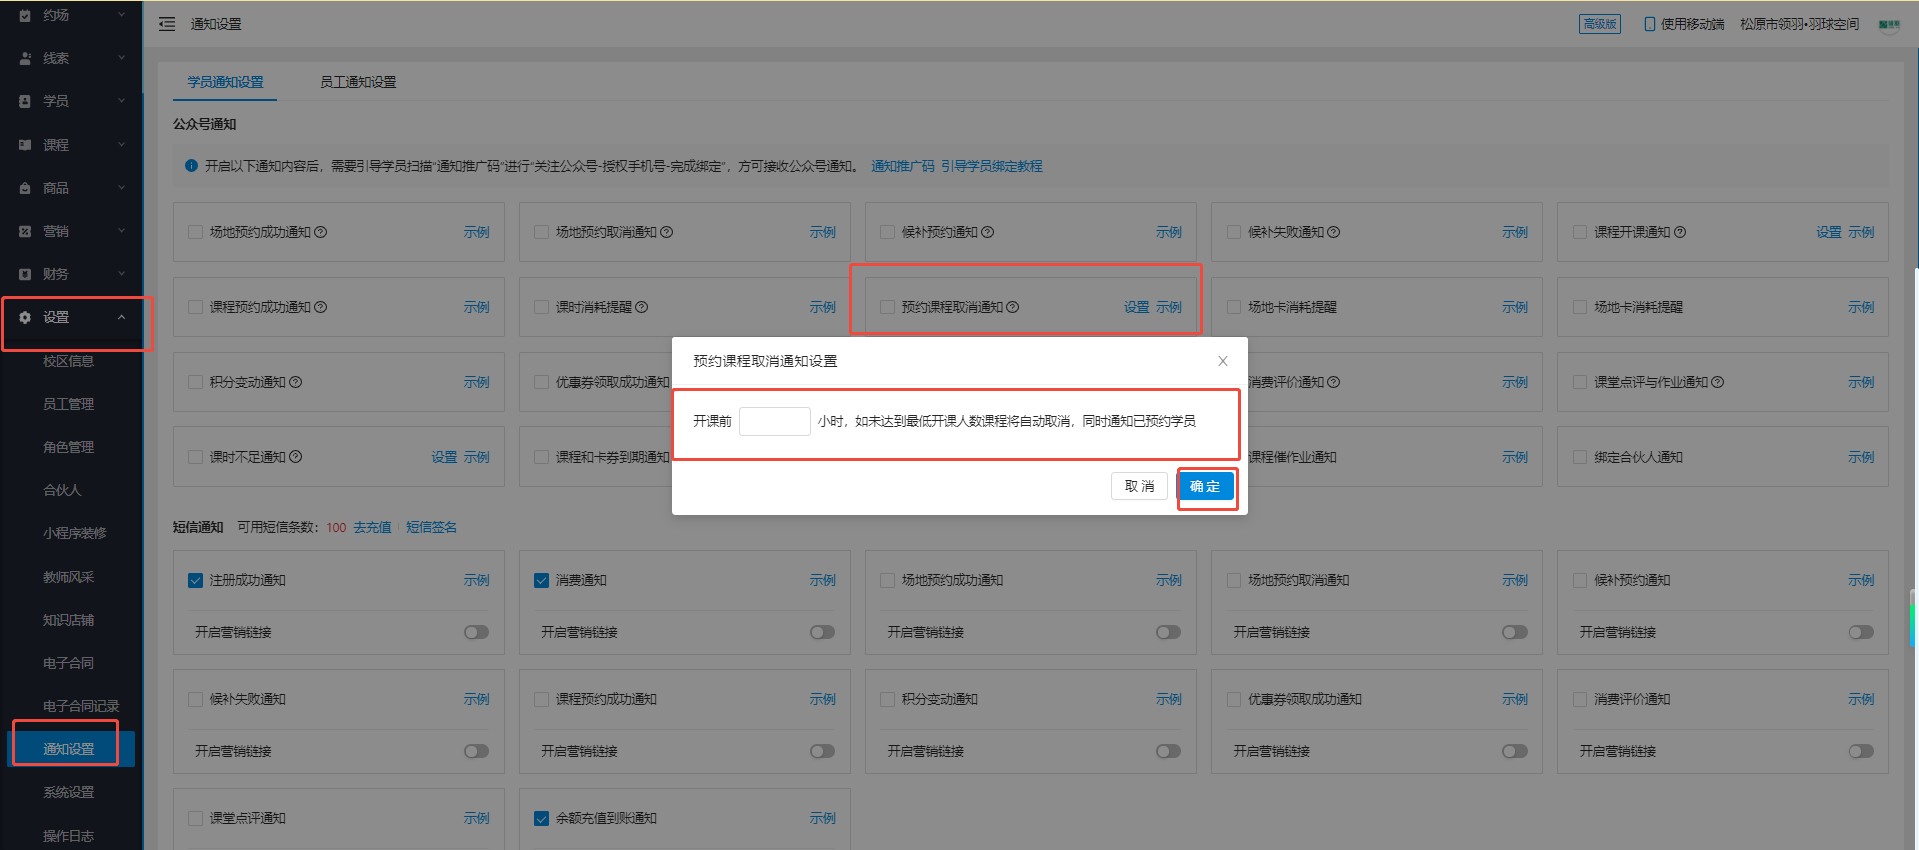The height and width of the screenshot is (850, 1919).
Task: Toggle 开启营销链接 switch under 候补失败通知
Action: click(477, 751)
